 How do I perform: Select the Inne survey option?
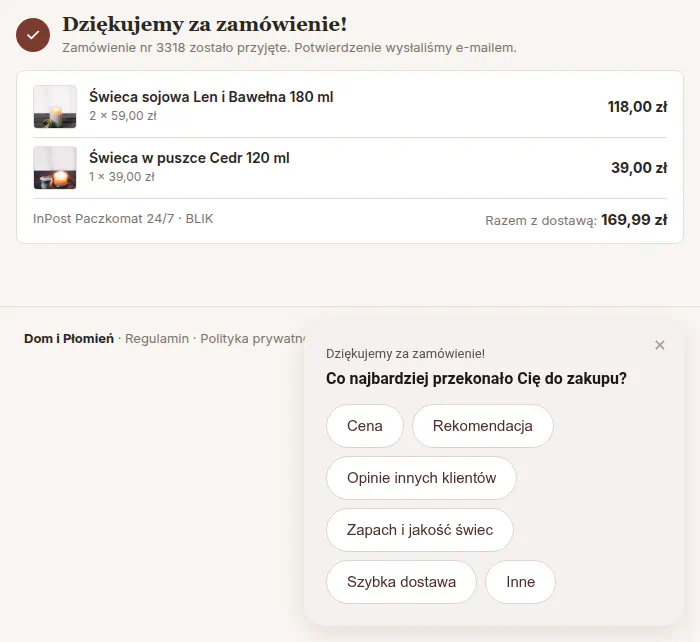point(521,582)
